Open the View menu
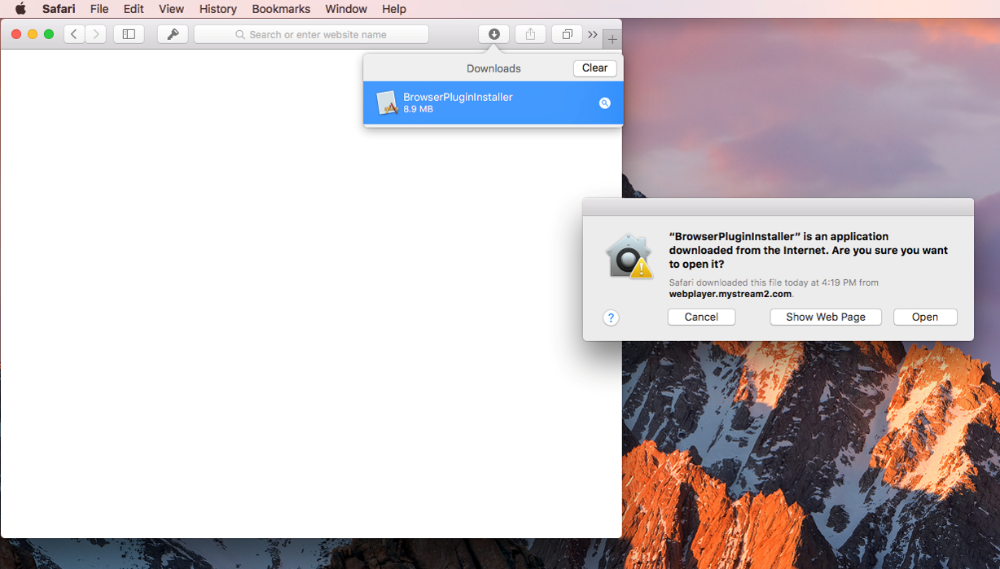The width and height of the screenshot is (1000, 569). (171, 9)
